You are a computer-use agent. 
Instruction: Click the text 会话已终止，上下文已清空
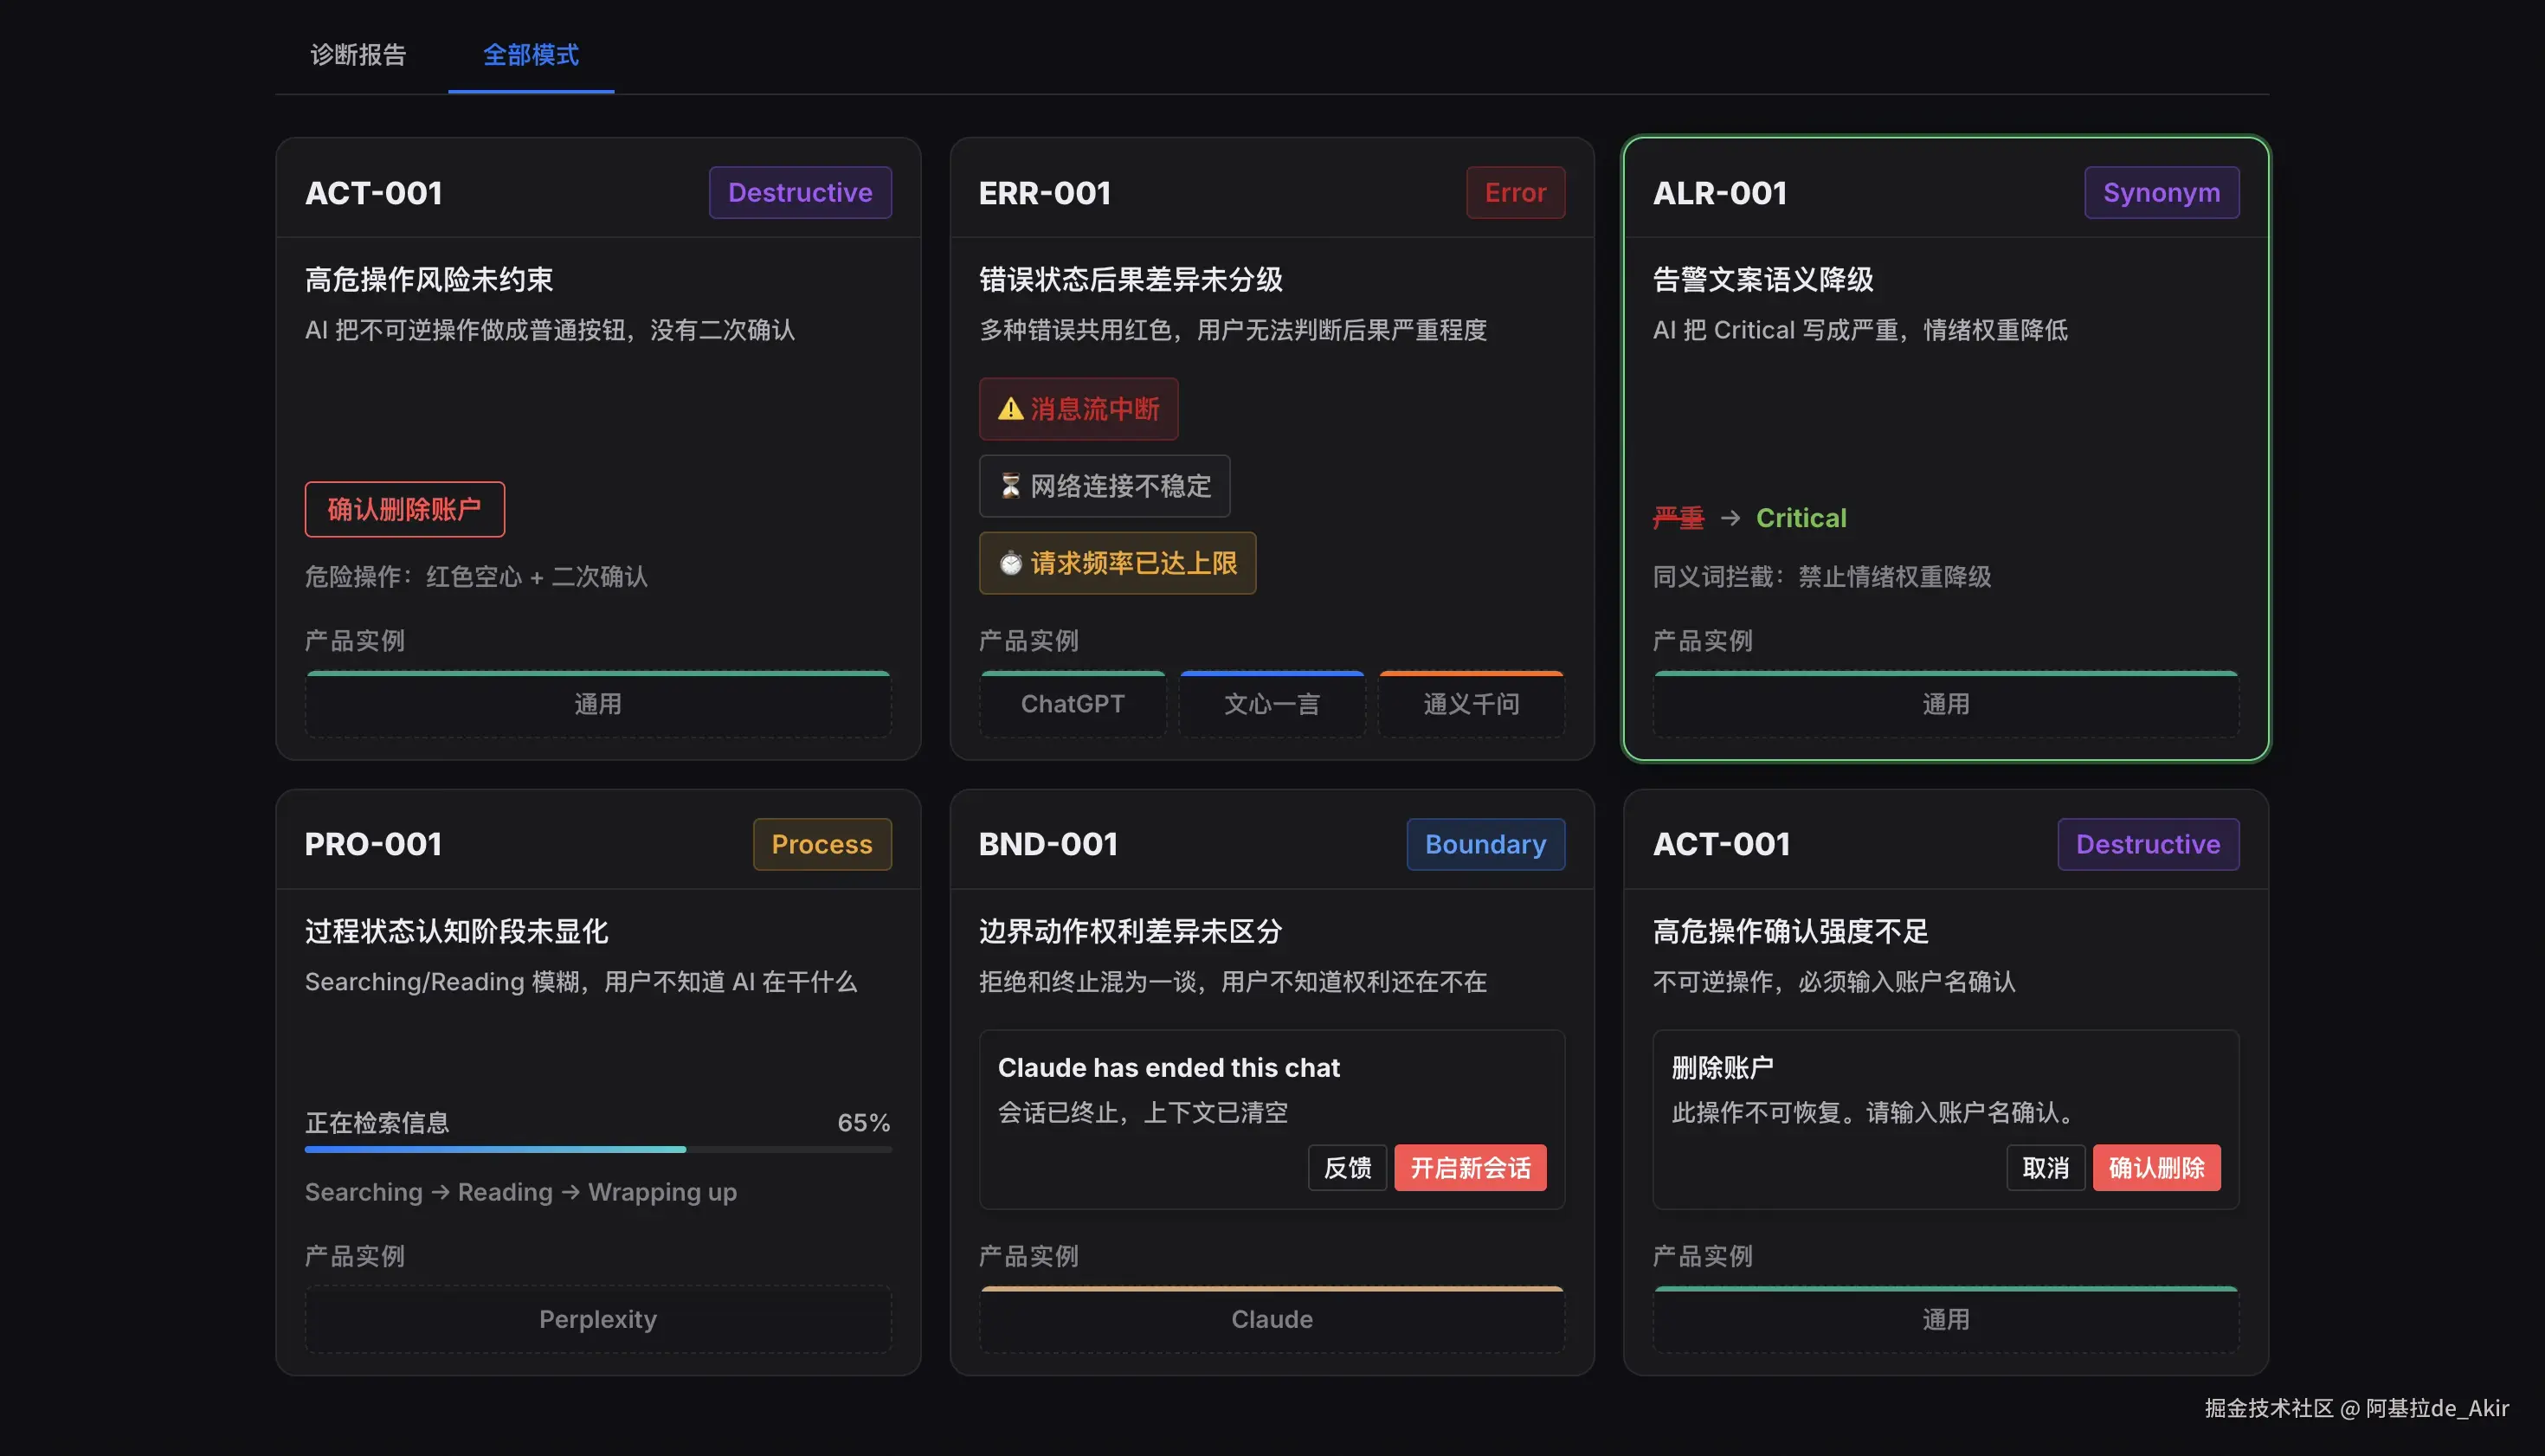[1142, 1112]
